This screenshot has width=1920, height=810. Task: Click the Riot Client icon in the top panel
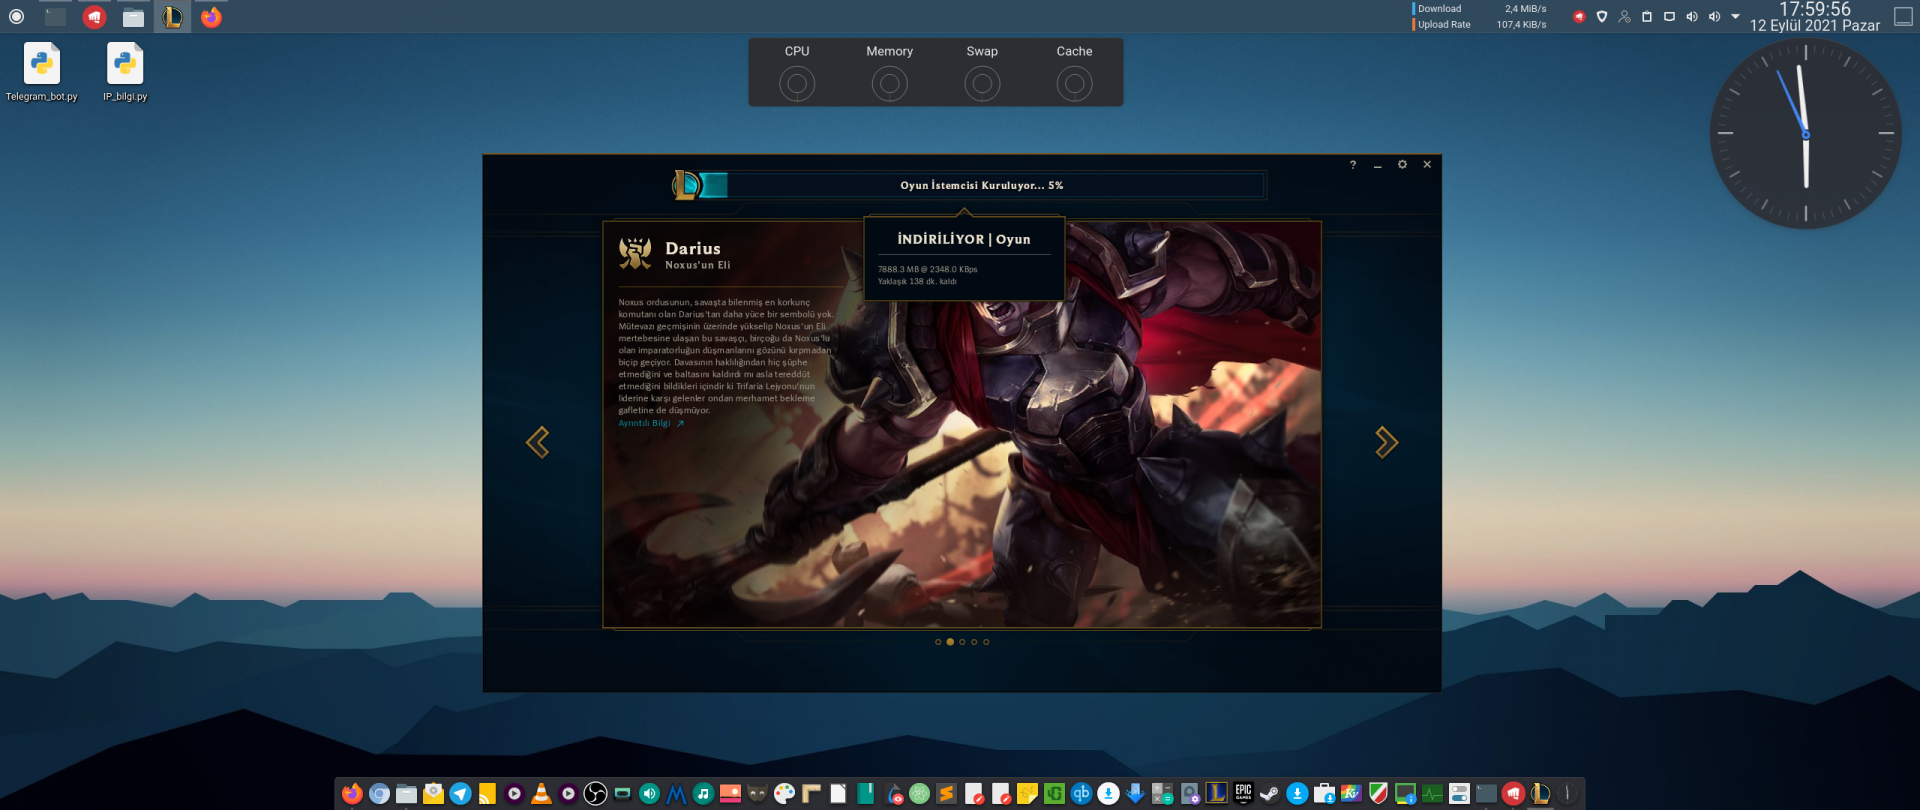coord(94,17)
